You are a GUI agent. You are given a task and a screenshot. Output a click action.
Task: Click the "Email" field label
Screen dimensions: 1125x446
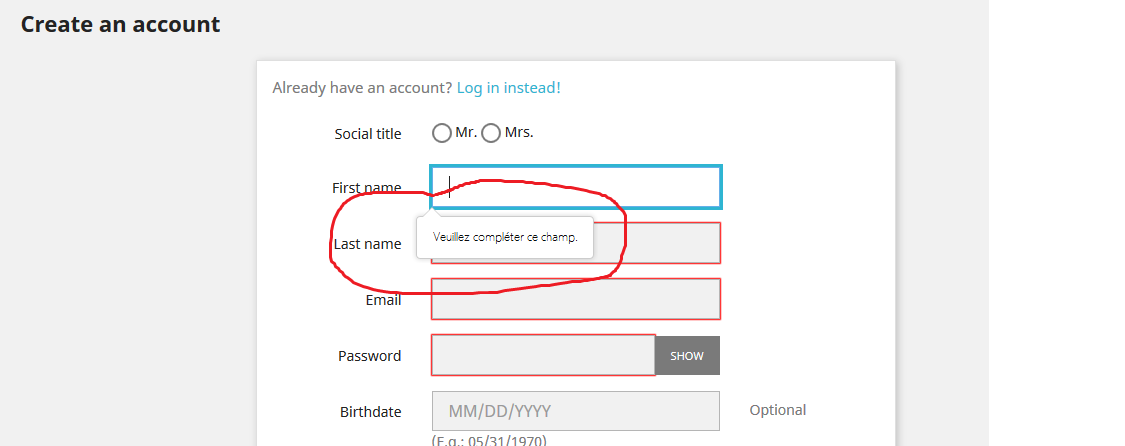[383, 300]
